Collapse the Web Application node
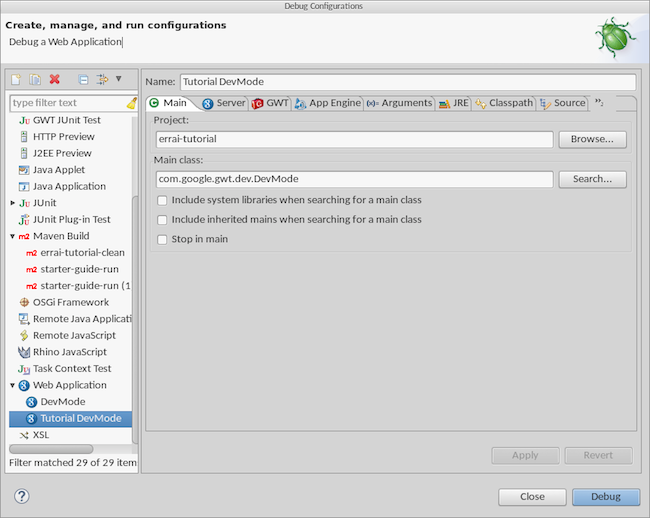650x518 pixels. click(x=12, y=385)
